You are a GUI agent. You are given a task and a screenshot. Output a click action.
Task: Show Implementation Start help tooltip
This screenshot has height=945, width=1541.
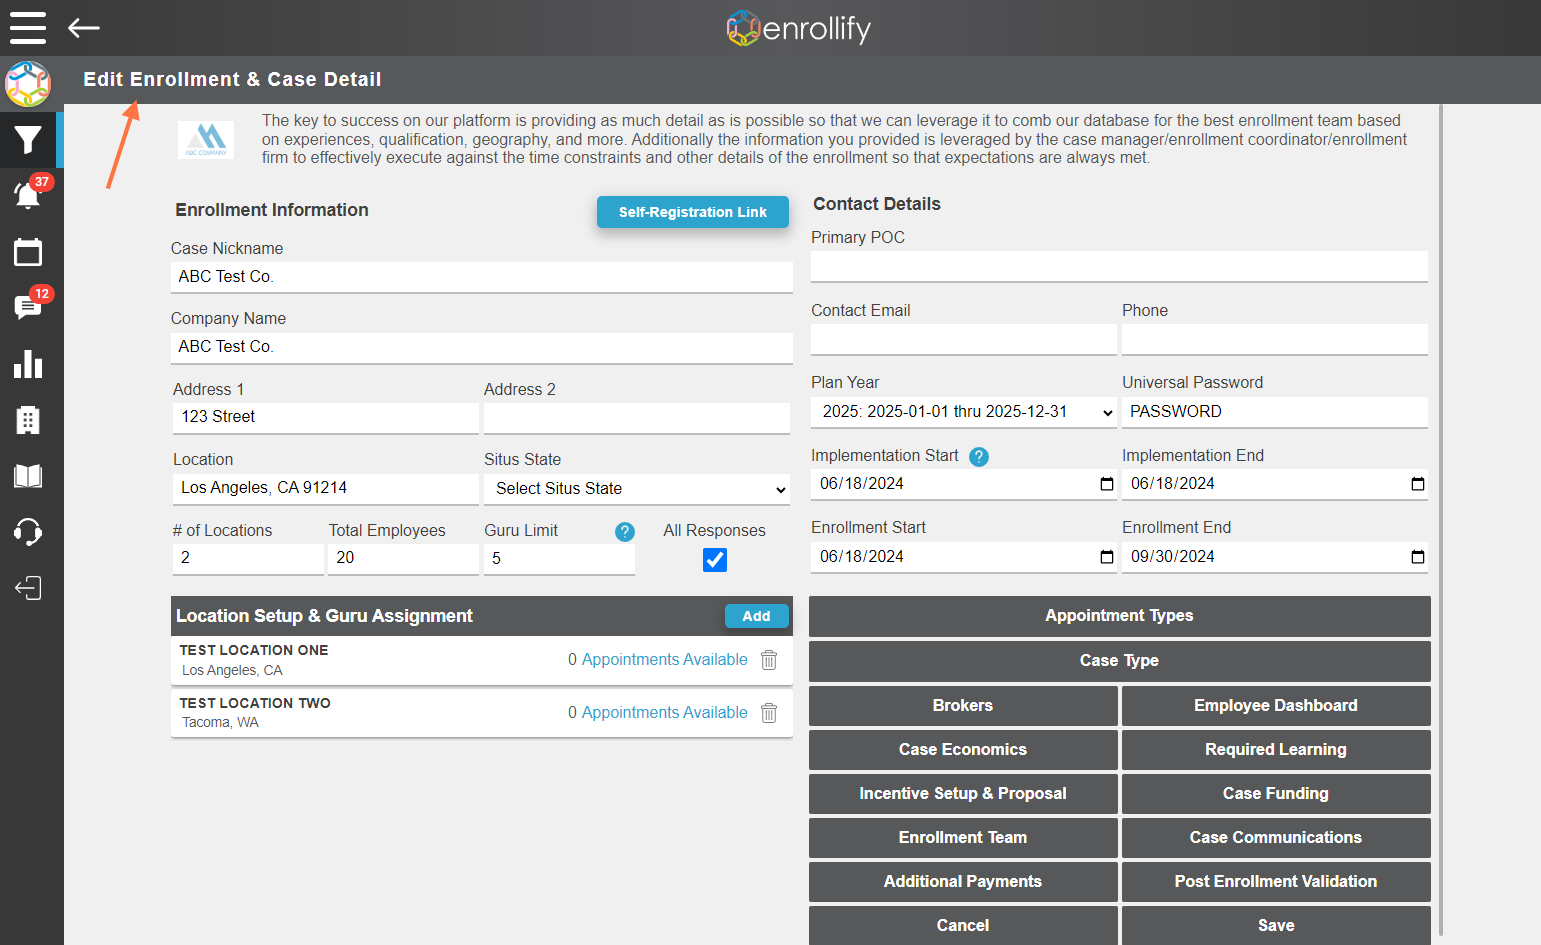[979, 457]
